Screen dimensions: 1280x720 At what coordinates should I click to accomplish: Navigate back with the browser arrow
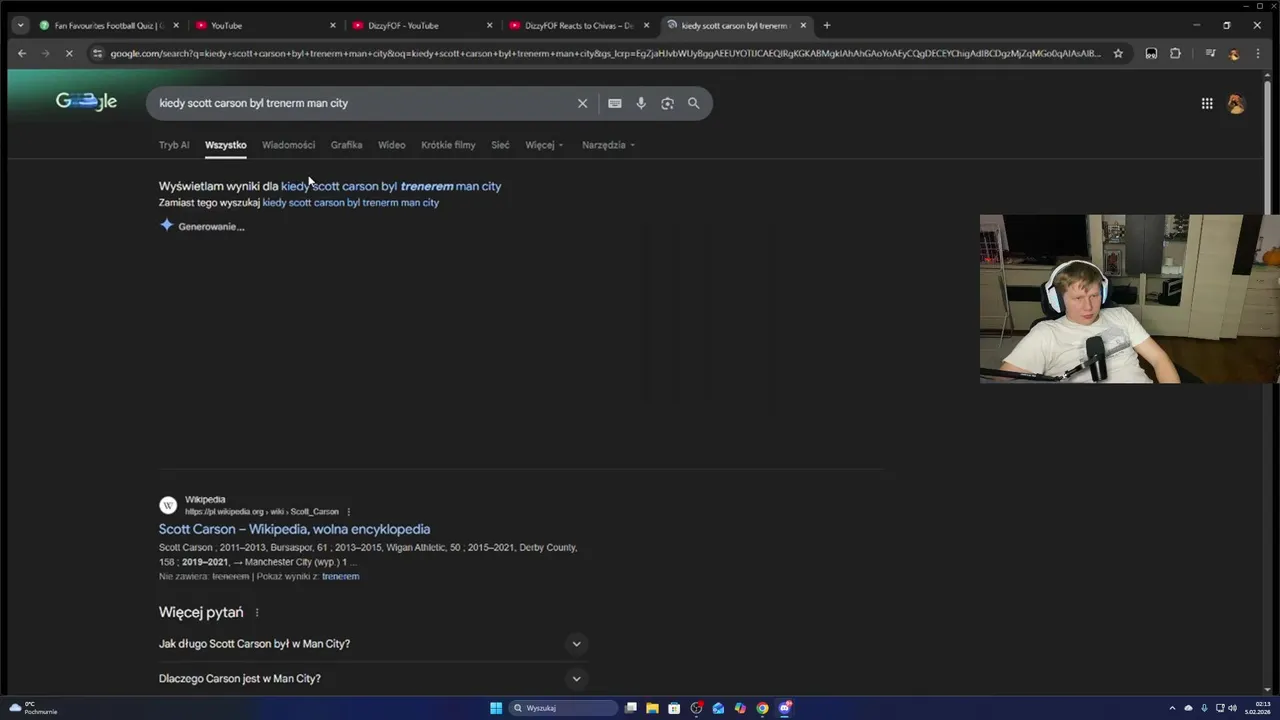click(22, 53)
